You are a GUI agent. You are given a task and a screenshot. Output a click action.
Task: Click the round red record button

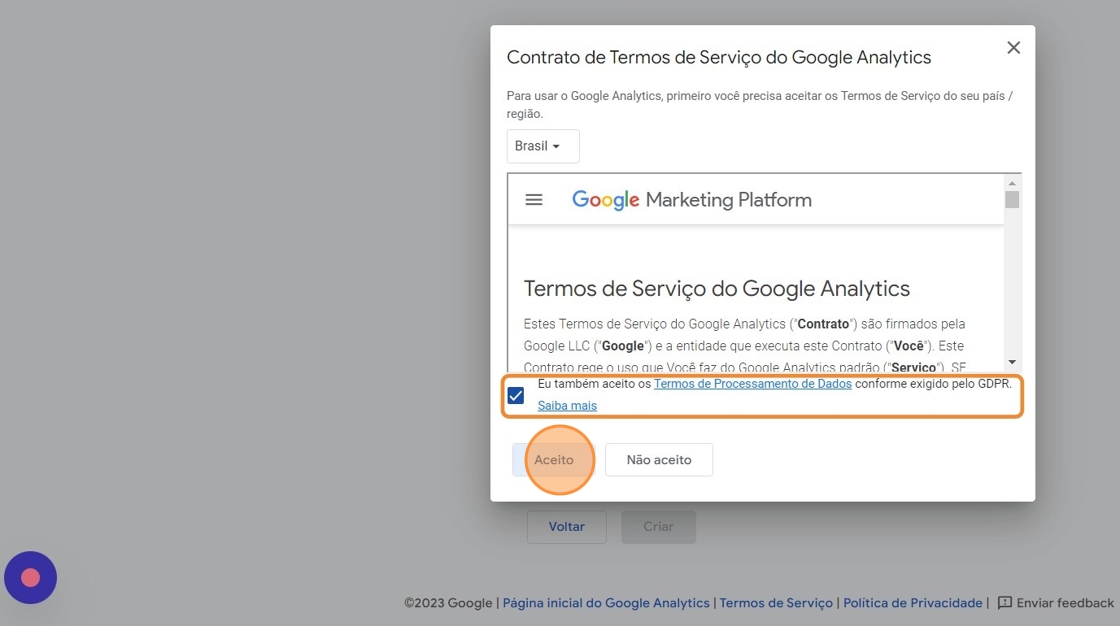30,578
